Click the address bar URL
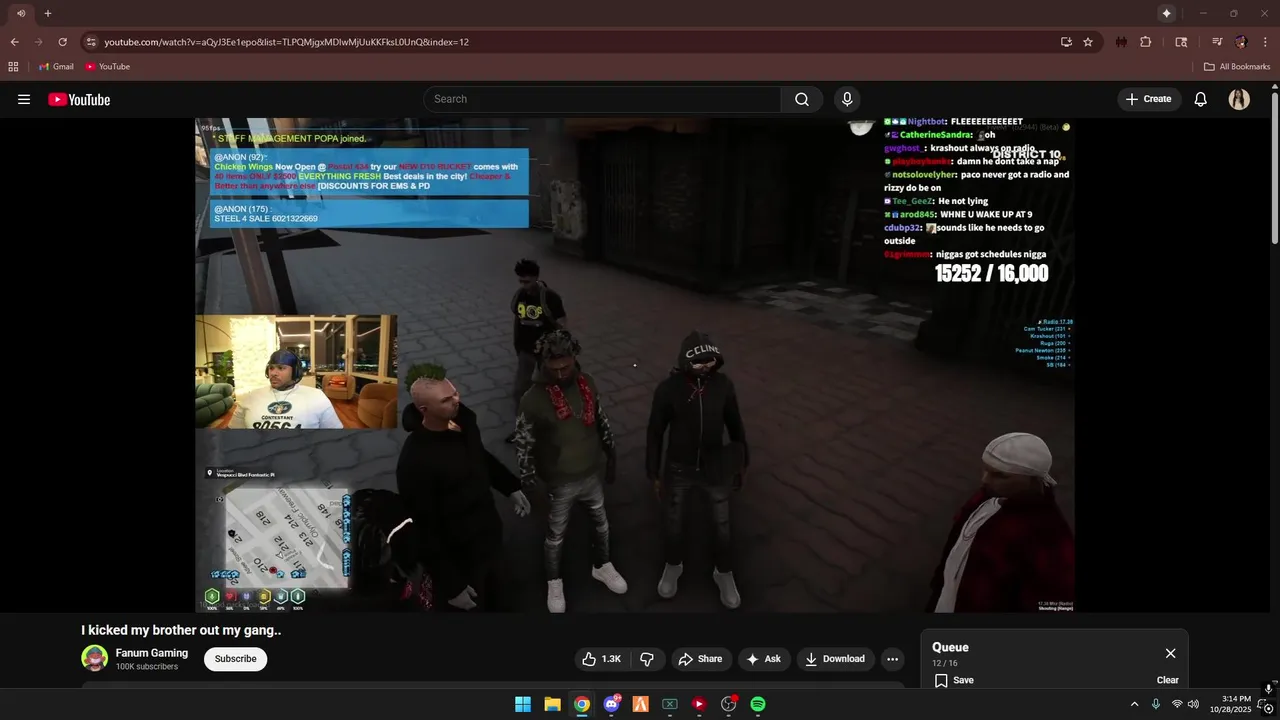The image size is (1280, 720). click(x=286, y=42)
